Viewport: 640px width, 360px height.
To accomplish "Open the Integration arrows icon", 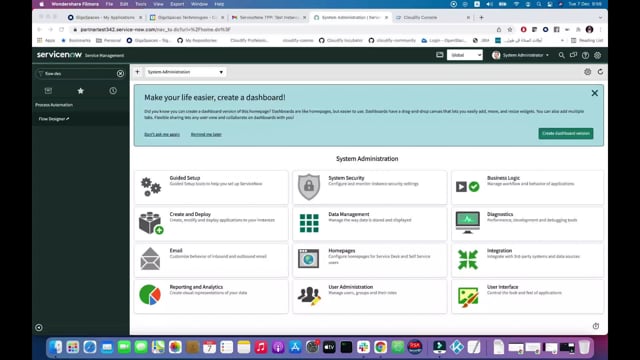I will 468,260.
